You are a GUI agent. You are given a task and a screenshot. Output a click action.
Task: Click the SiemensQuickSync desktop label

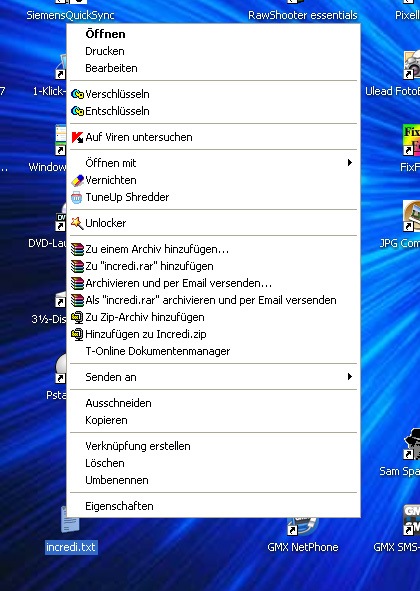(70, 15)
